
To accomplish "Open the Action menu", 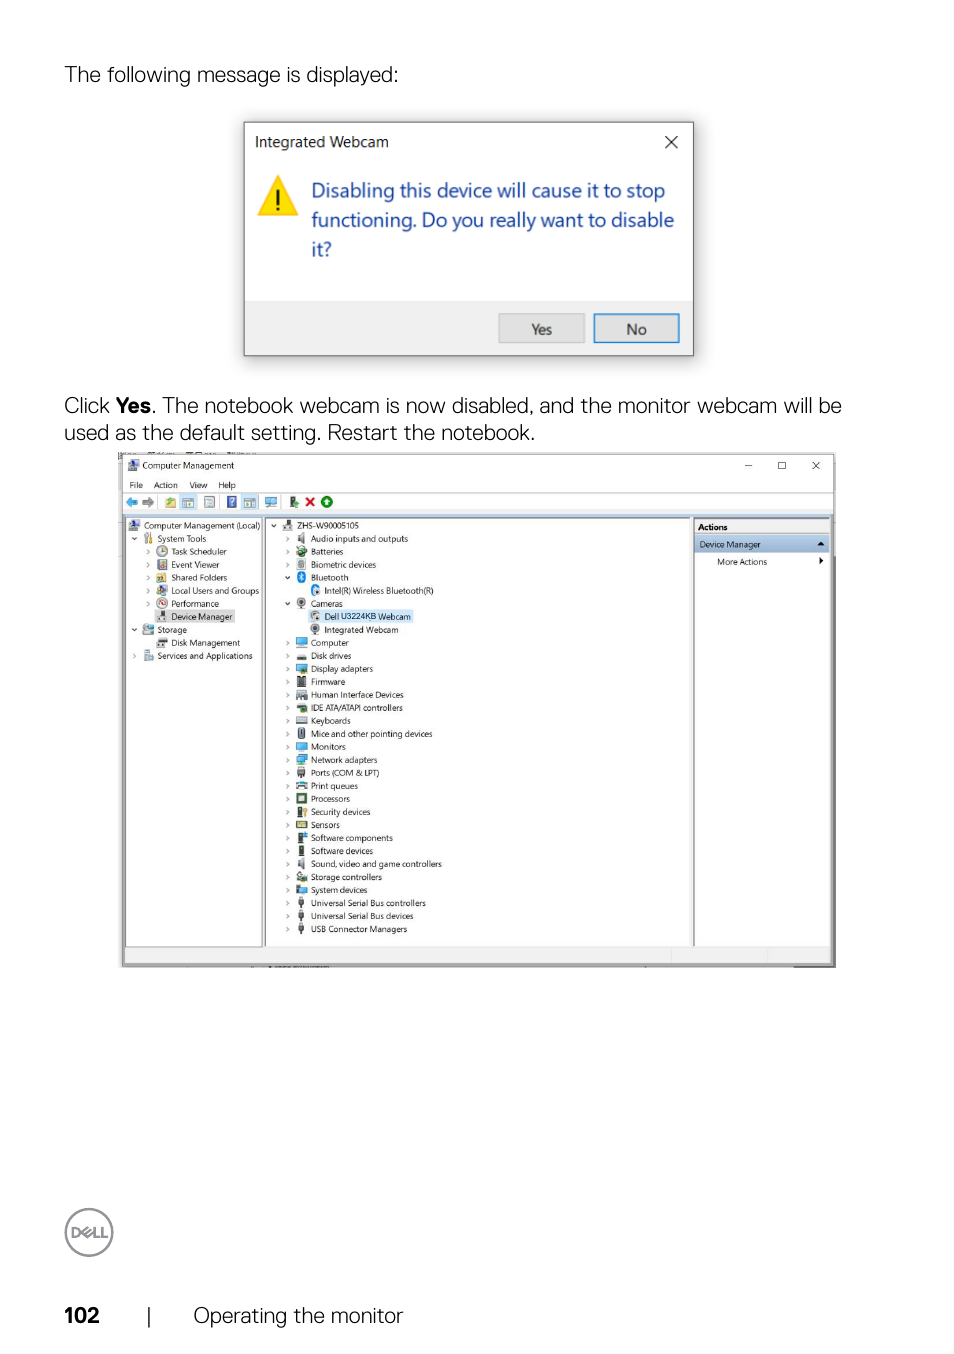I will click(166, 485).
